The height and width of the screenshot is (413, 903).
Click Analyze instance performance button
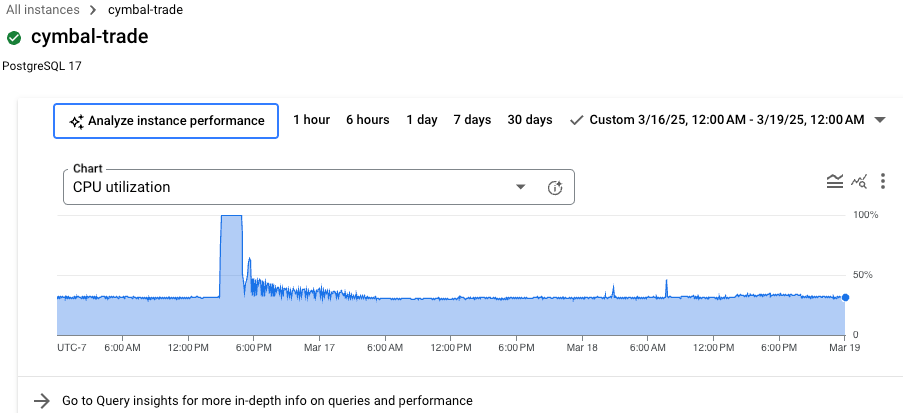point(166,121)
